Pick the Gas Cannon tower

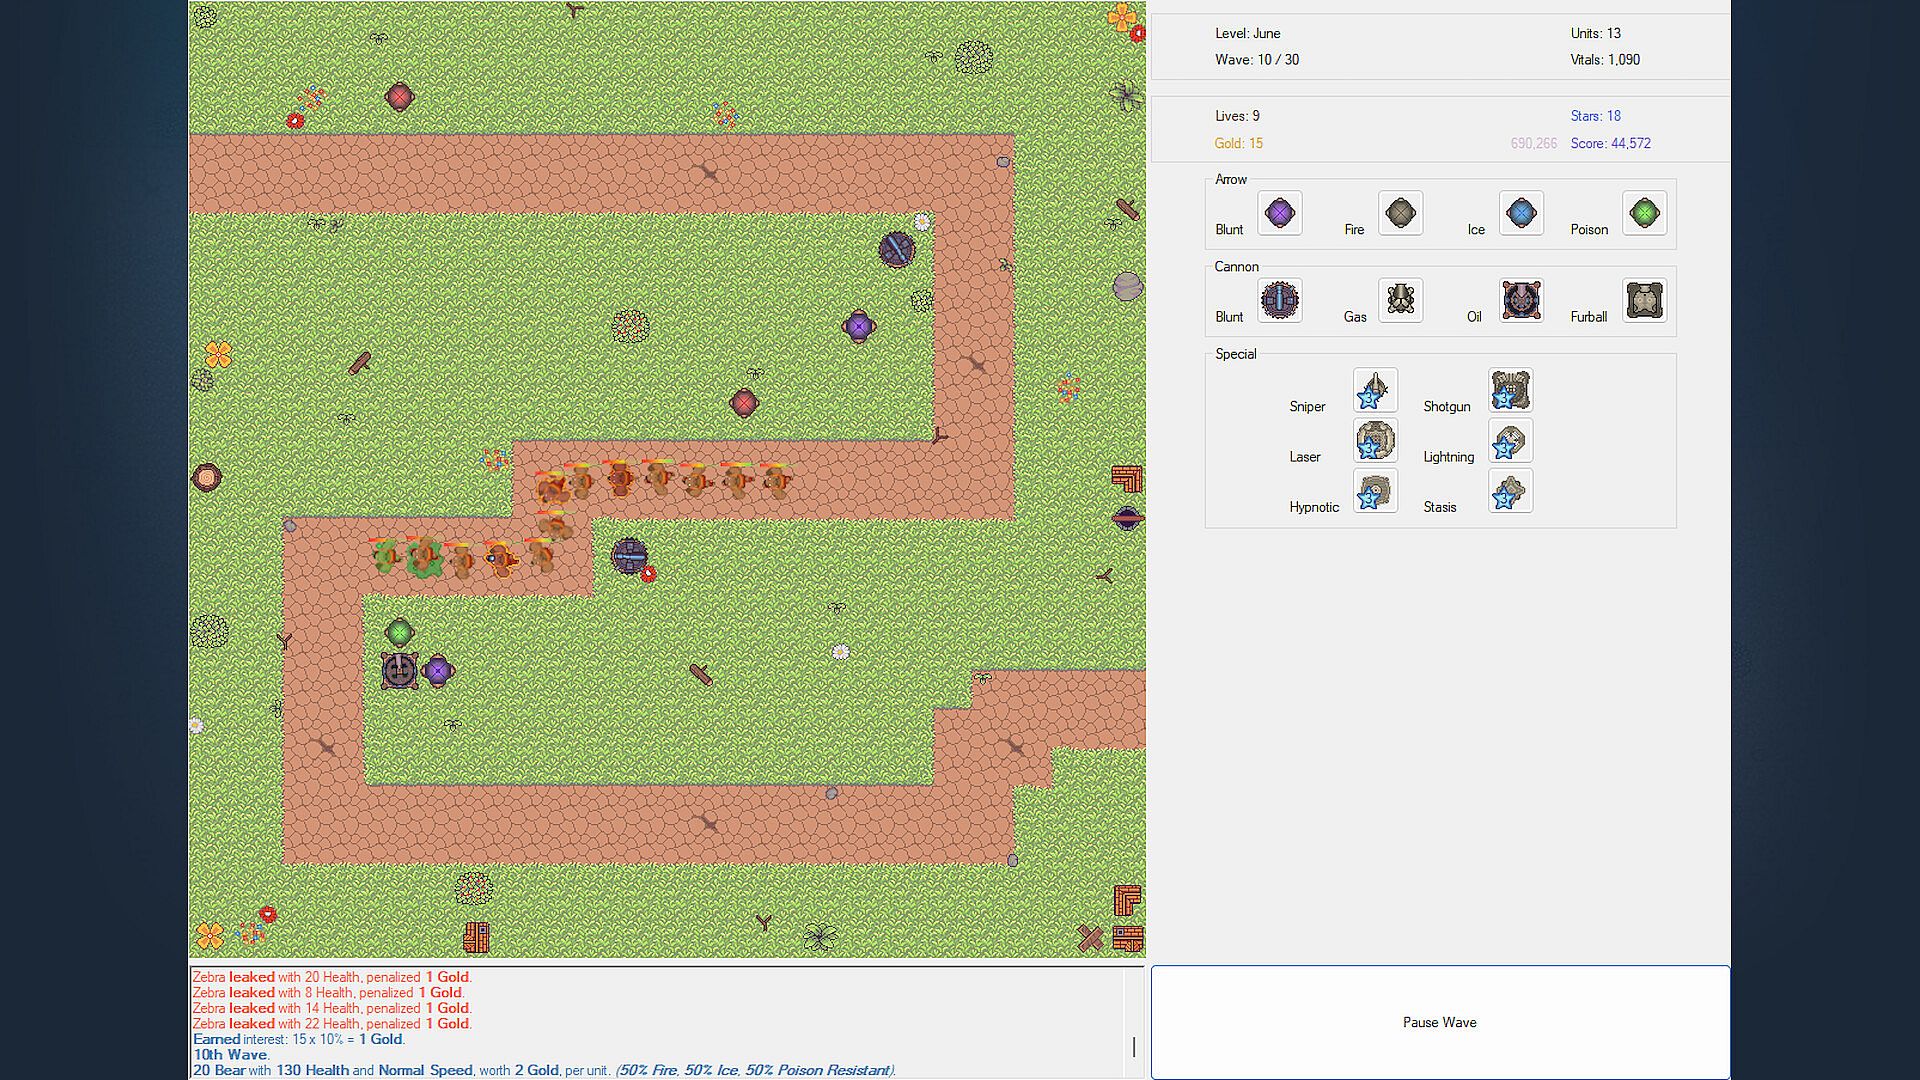tap(1400, 300)
